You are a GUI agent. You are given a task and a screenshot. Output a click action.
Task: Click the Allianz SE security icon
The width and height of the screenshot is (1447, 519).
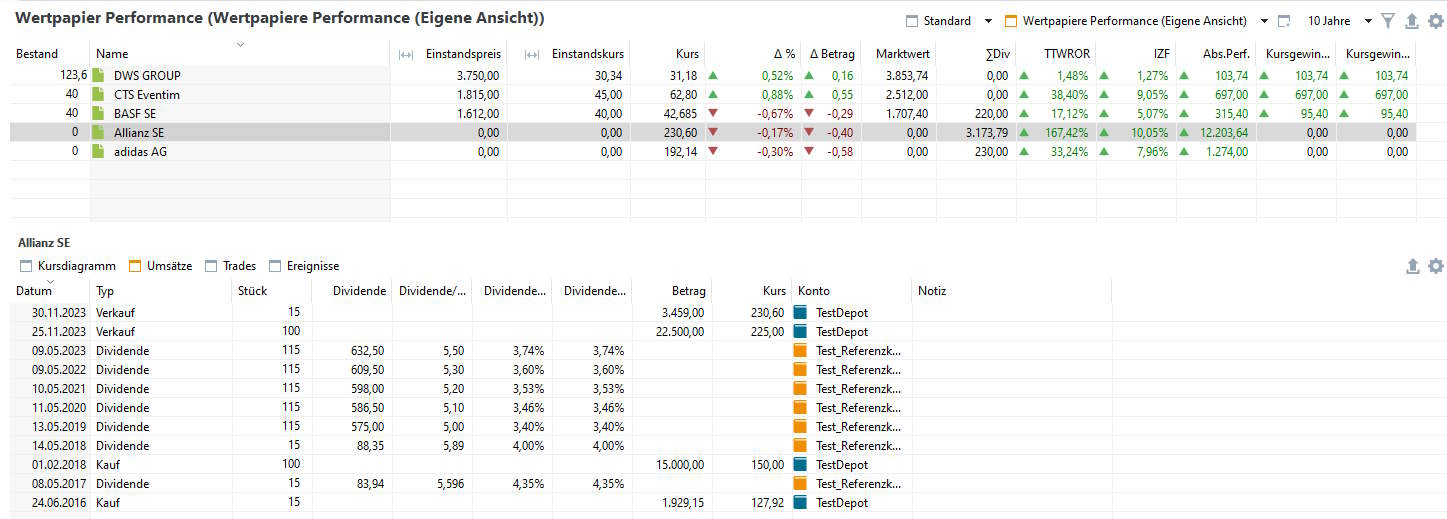(x=98, y=132)
